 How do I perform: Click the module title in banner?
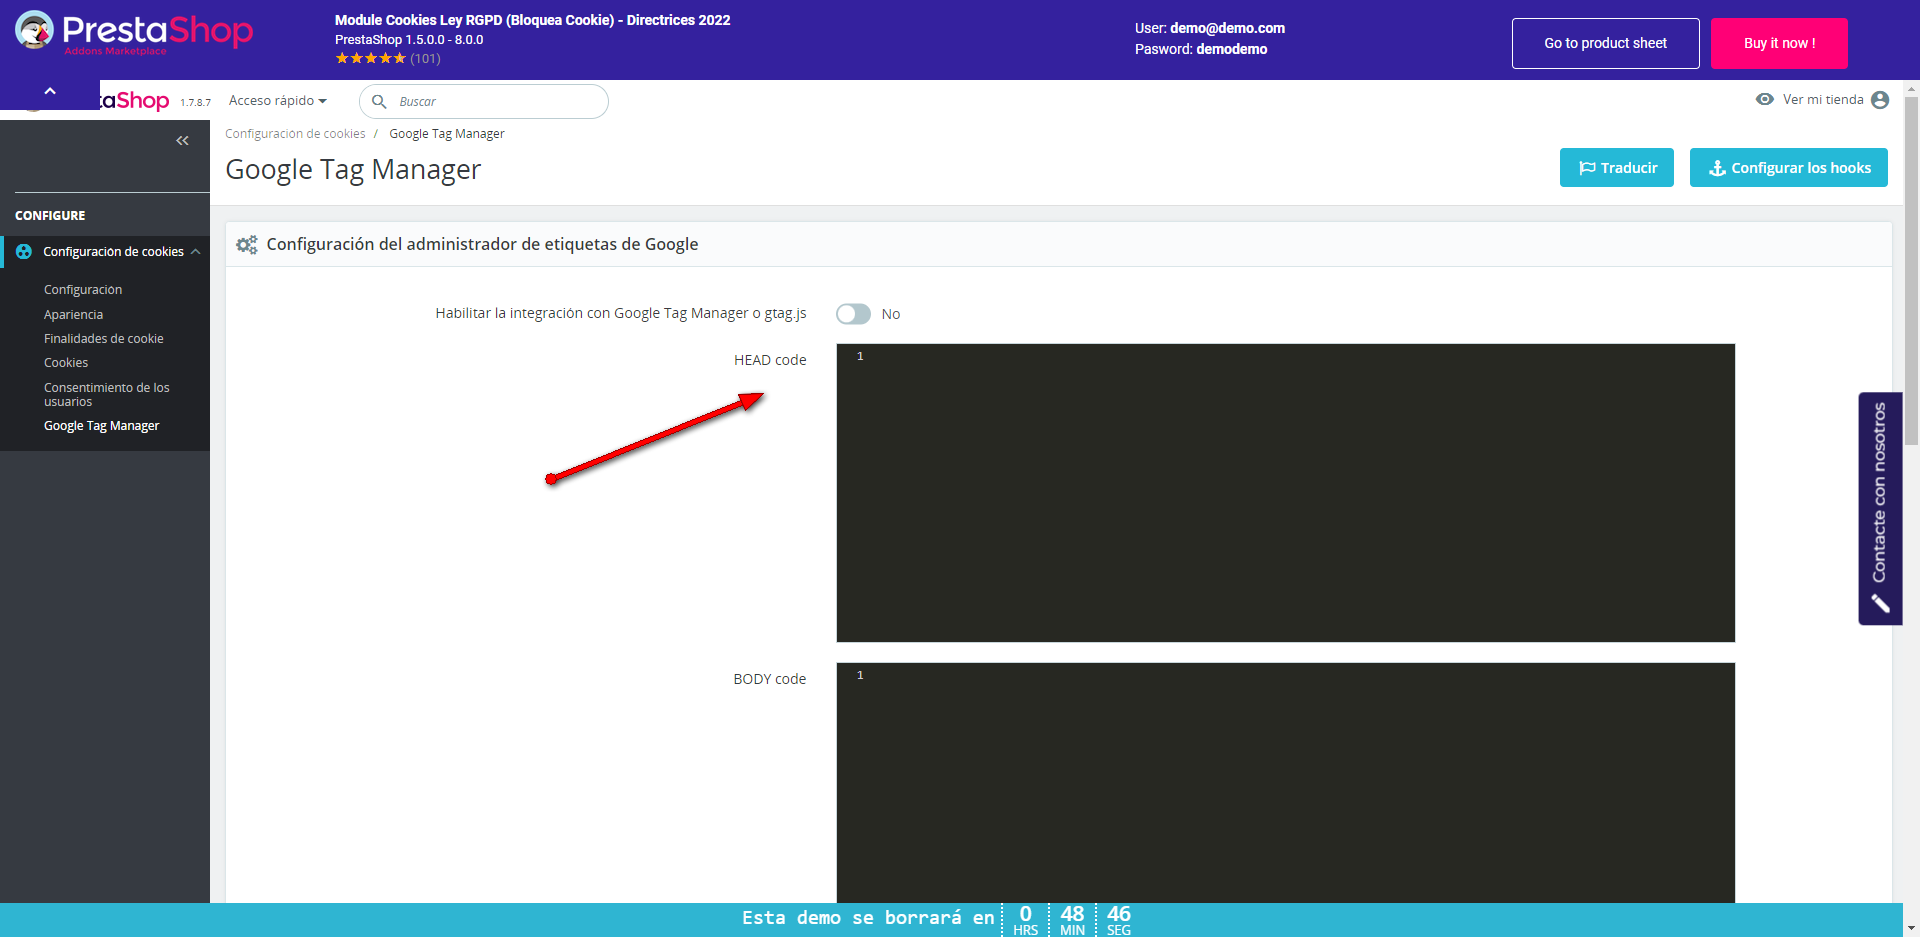pyautogui.click(x=532, y=20)
